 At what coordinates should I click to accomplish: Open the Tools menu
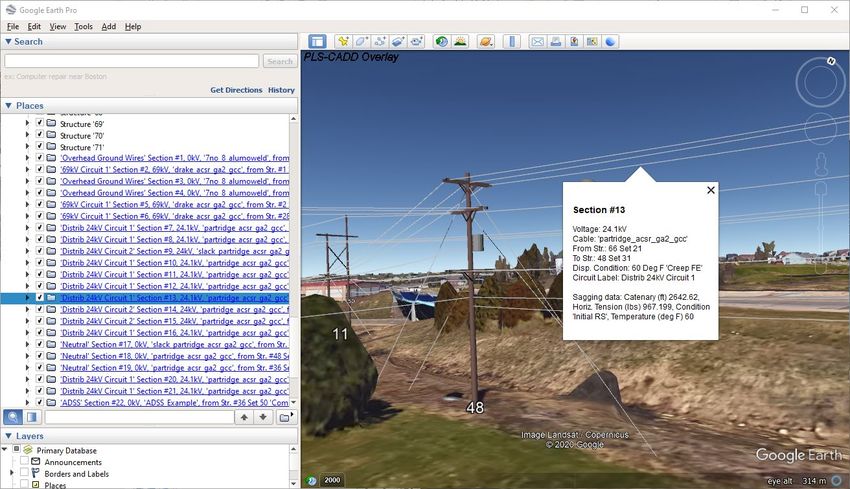tap(83, 26)
